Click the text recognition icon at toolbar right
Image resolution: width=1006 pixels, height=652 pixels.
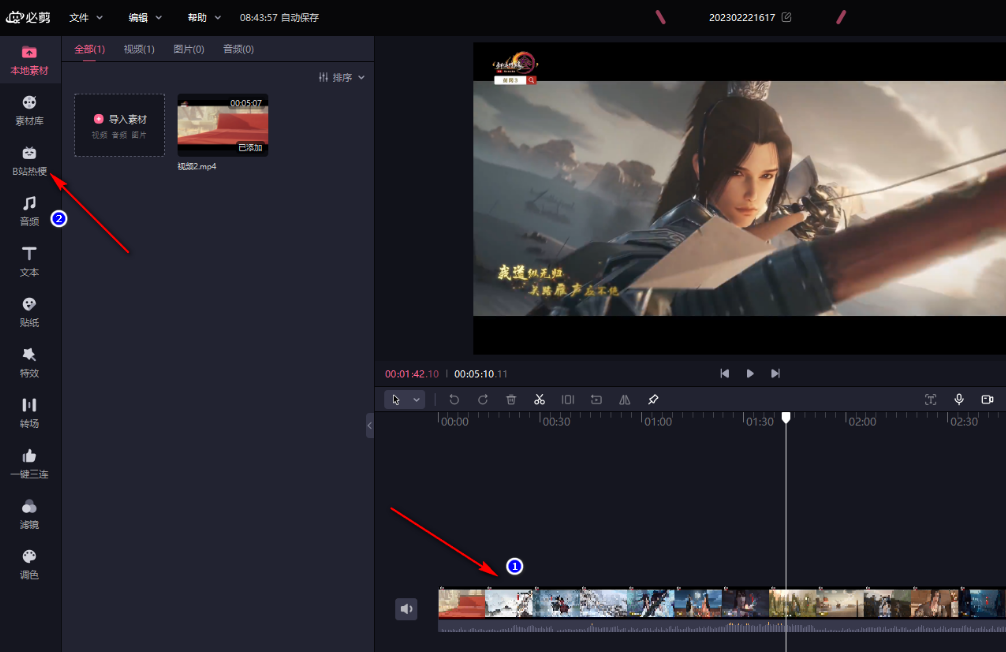[x=930, y=400]
